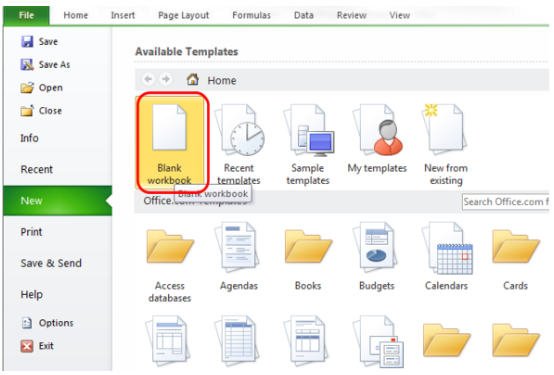This screenshot has height=375, width=554.
Task: Click the Forward arrow in template navigation
Action: [x=165, y=79]
